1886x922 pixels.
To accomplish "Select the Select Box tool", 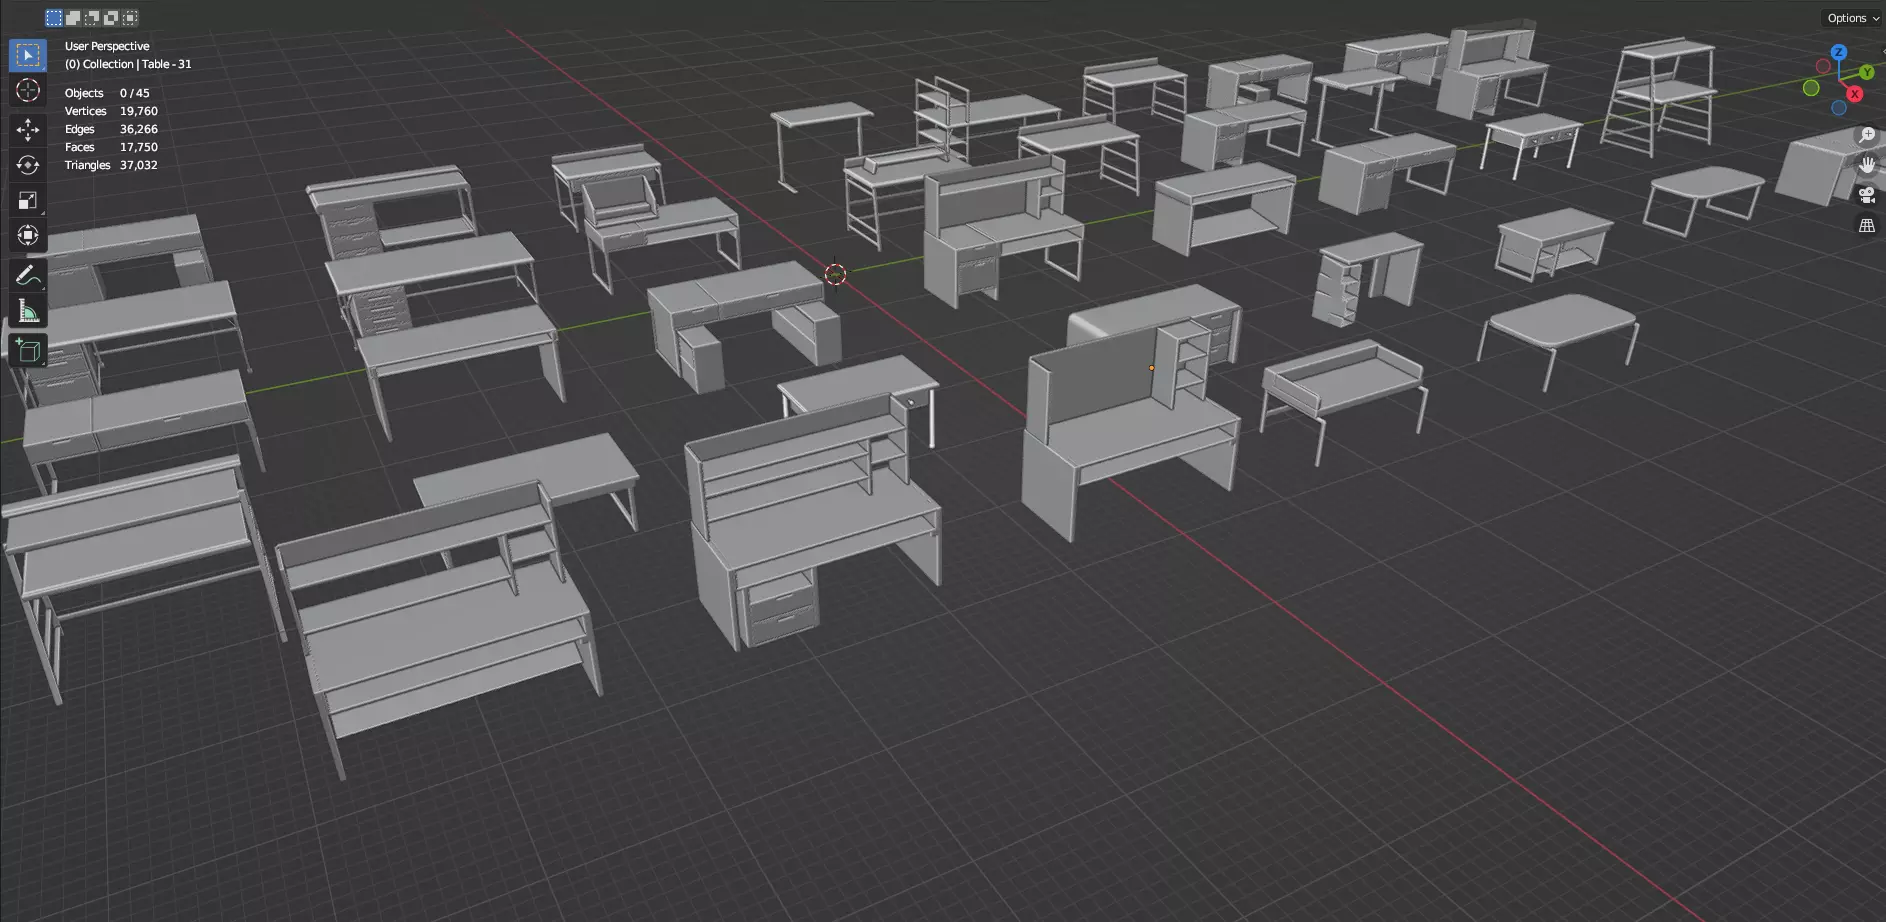I will 28,55.
